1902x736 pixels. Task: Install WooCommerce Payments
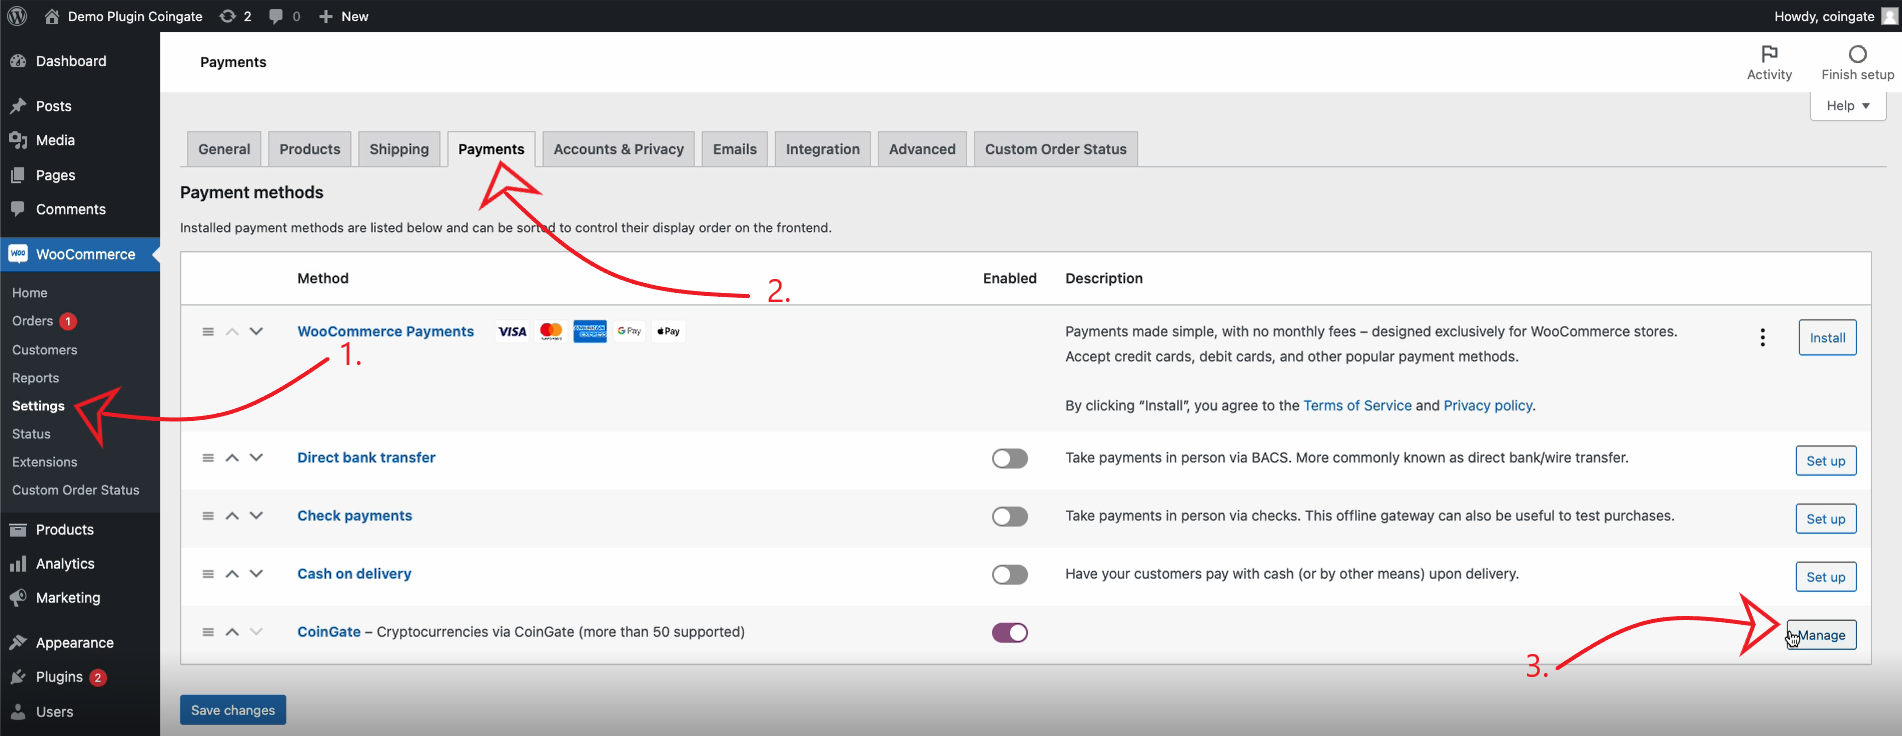(x=1827, y=338)
